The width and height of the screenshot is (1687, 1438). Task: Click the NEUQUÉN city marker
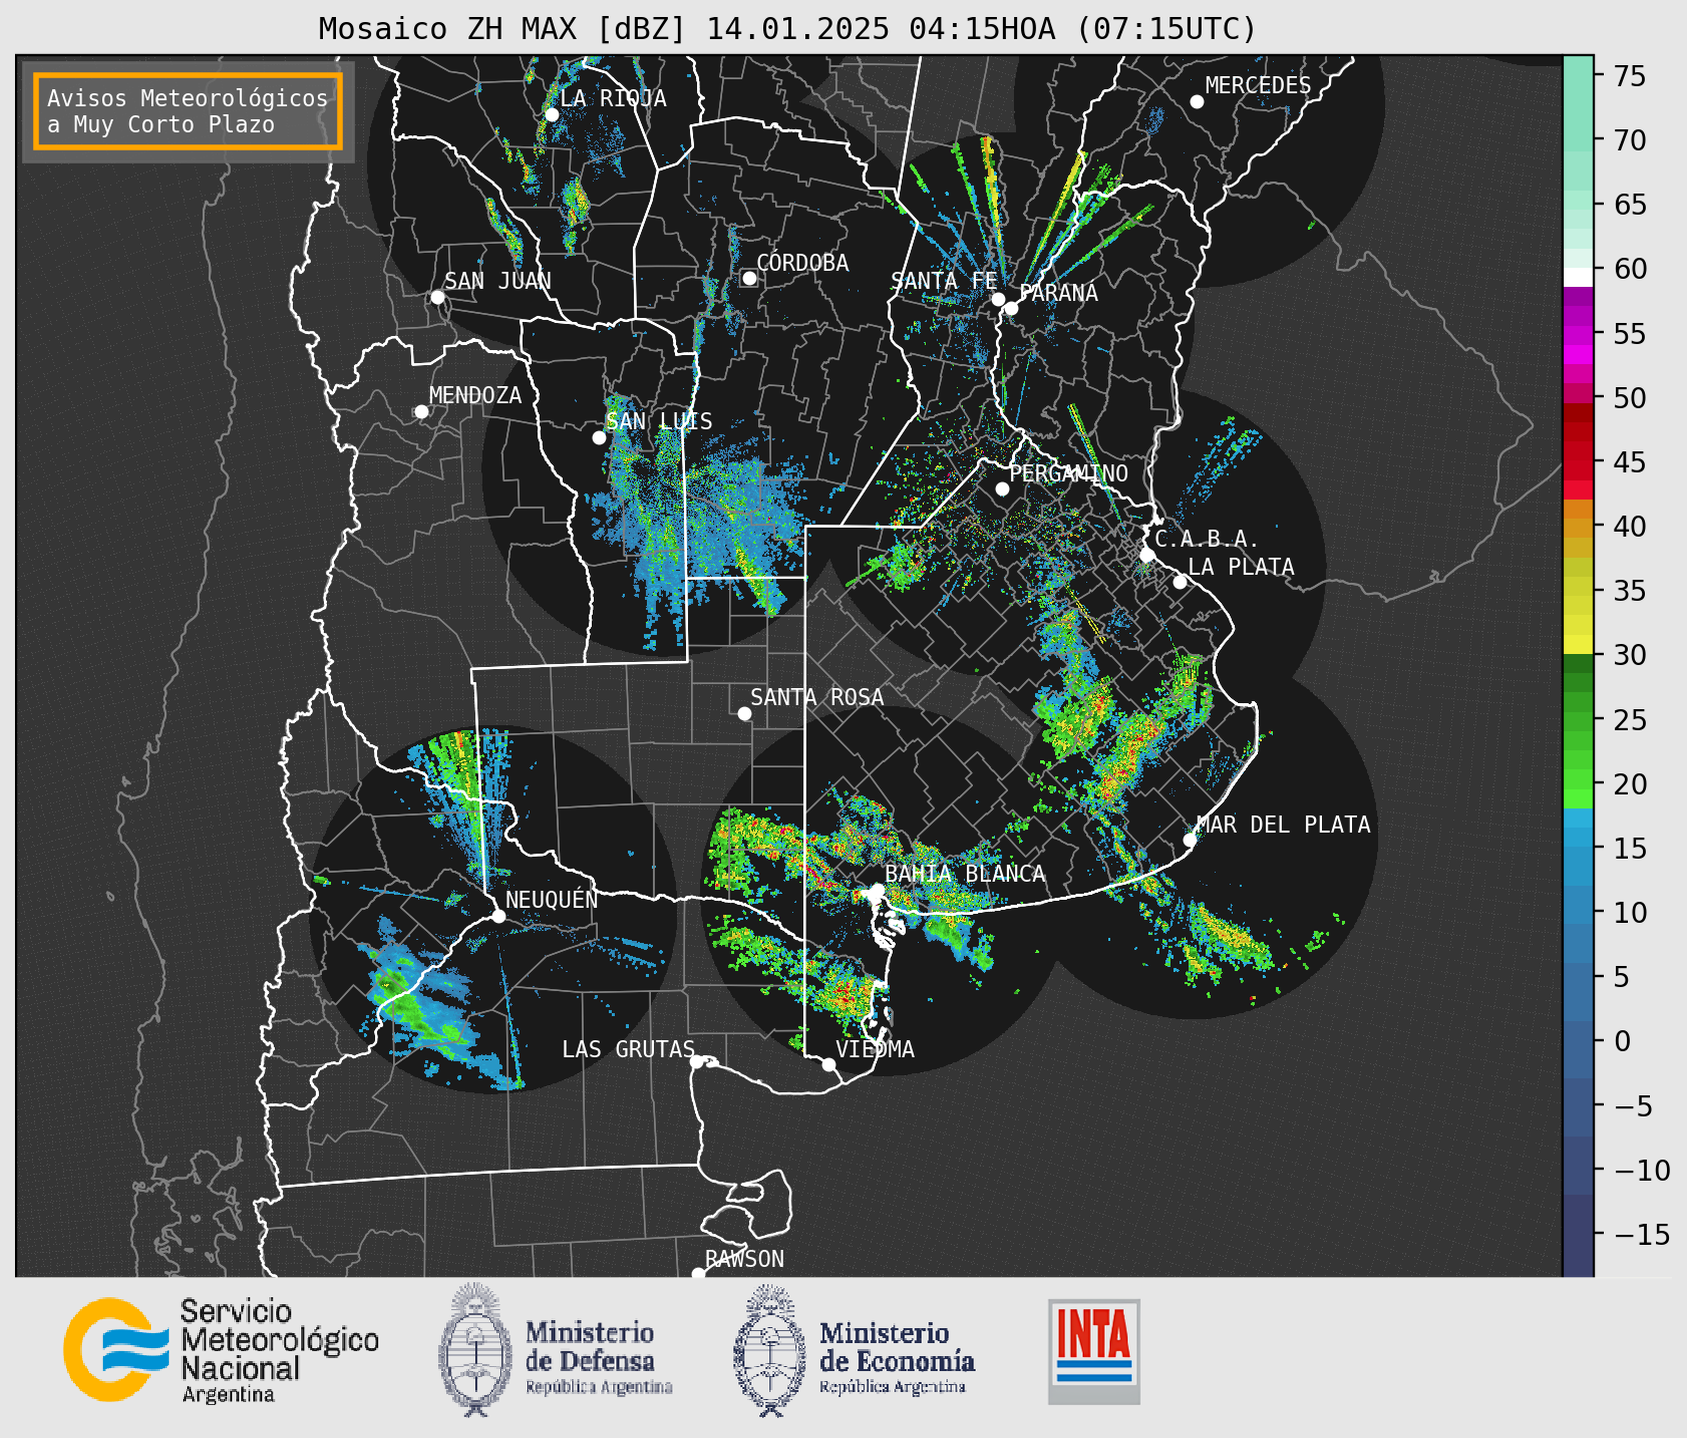pyautogui.click(x=498, y=916)
